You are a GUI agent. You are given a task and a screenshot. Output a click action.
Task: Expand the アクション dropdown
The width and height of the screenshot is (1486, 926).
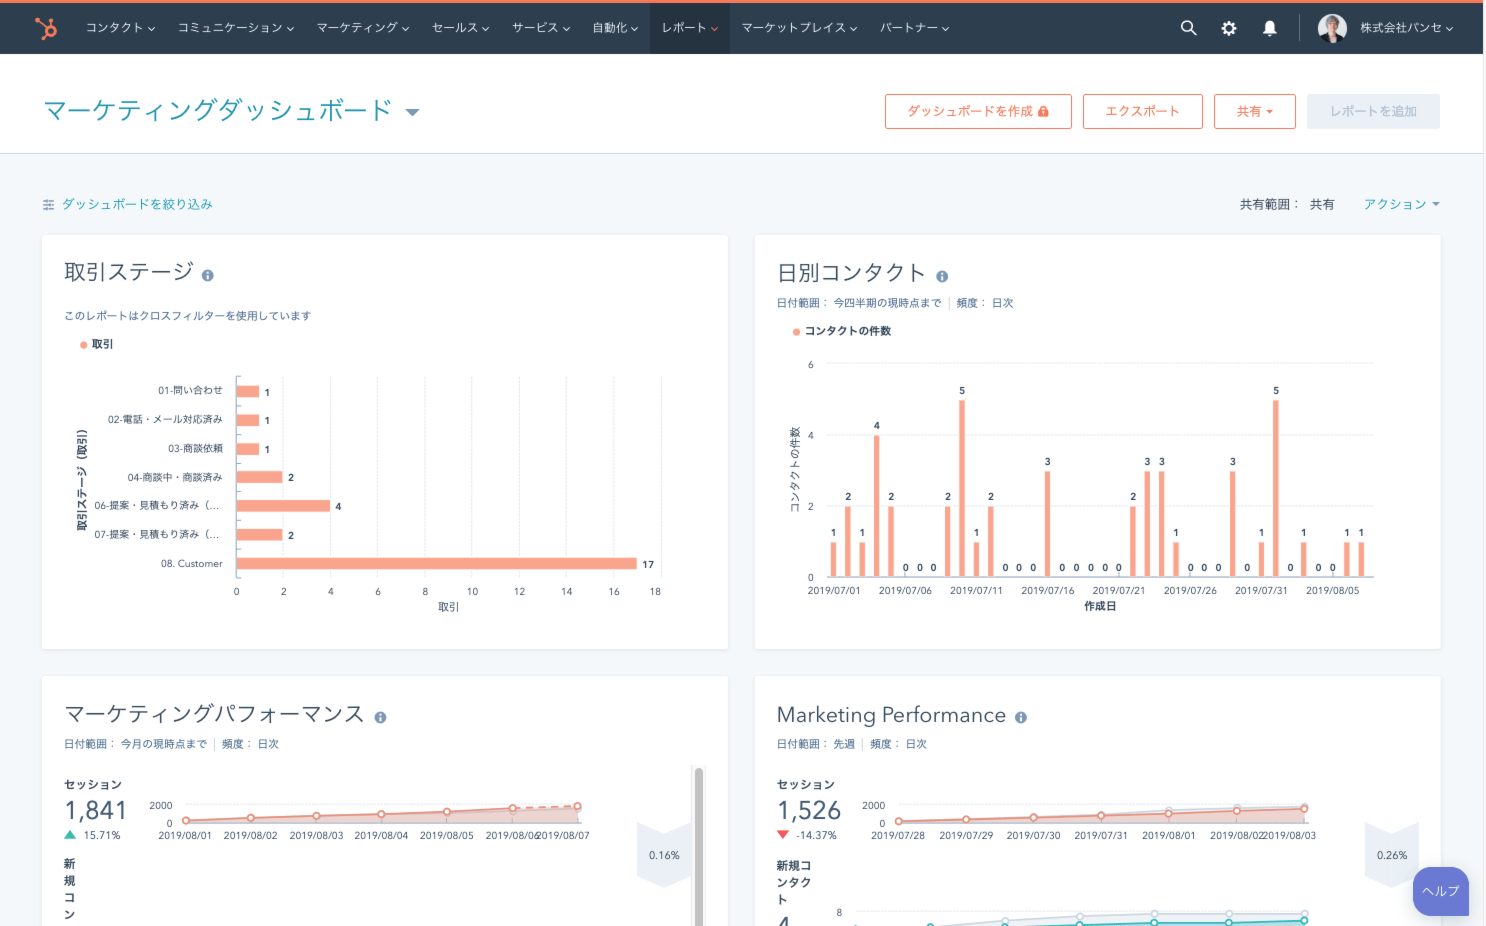click(x=1401, y=204)
